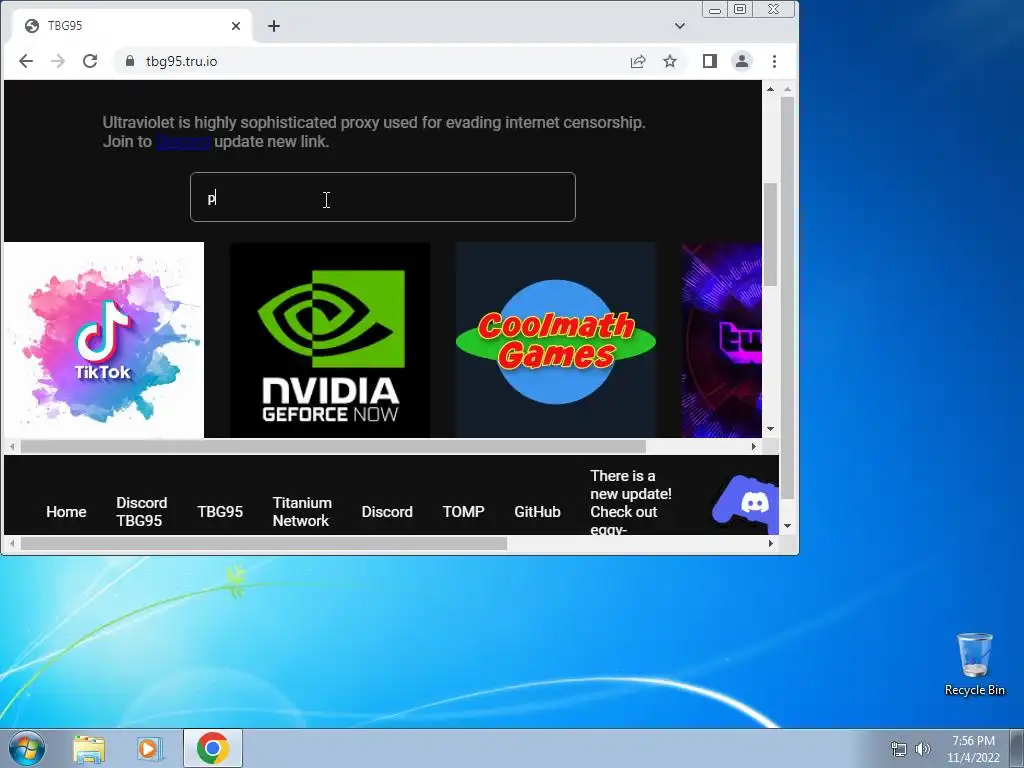Open the Discord footer link
The image size is (1024, 768).
[387, 512]
